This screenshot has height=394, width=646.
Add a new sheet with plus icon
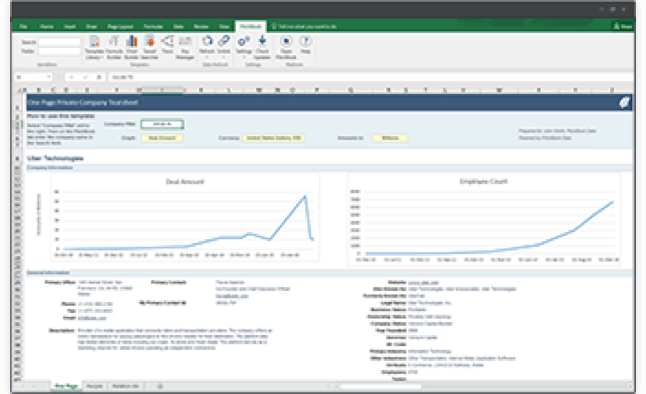[160, 386]
